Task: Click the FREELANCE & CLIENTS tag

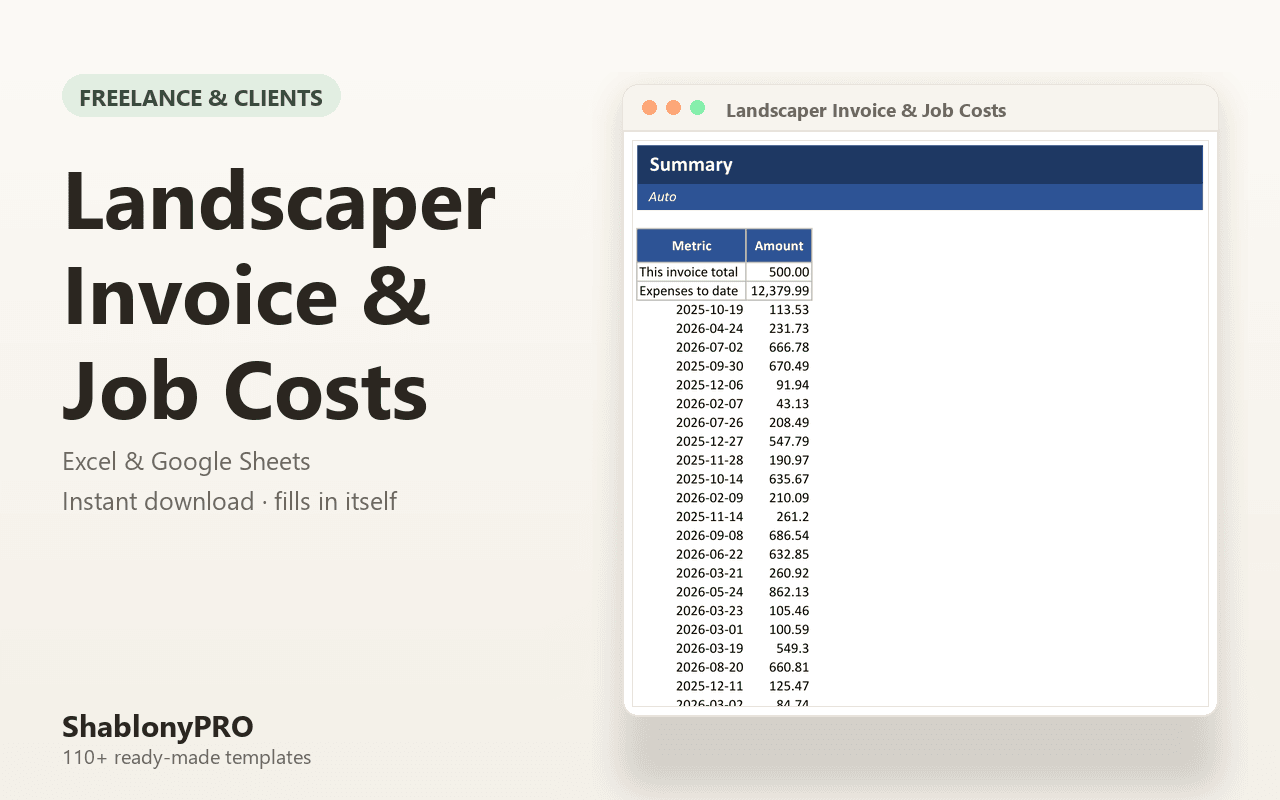Action: tap(201, 96)
